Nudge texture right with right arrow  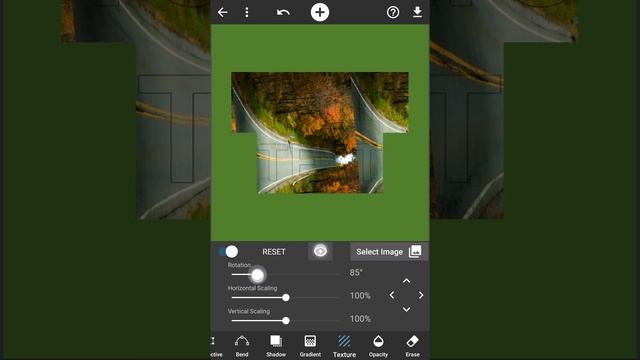[421, 295]
